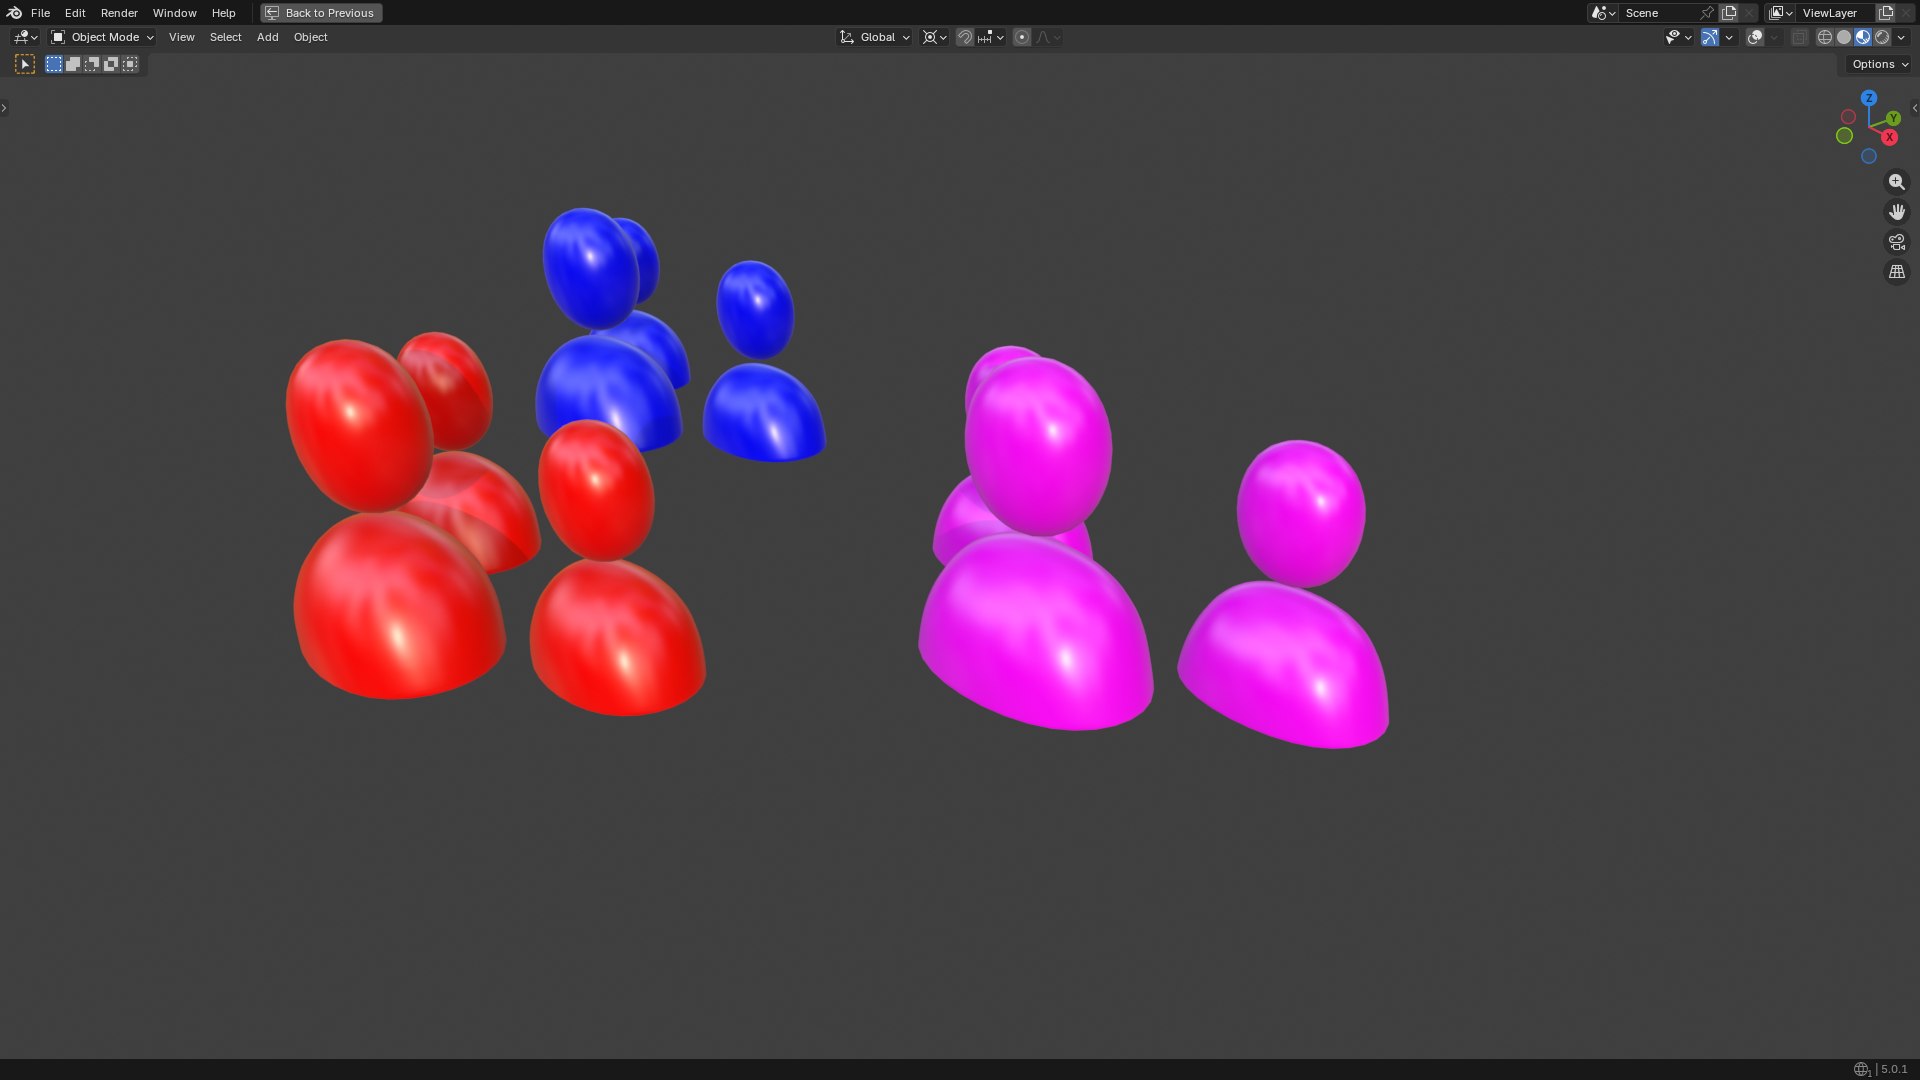Click the zoom viewport icon
The width and height of the screenshot is (1920, 1080).
pyautogui.click(x=1896, y=182)
